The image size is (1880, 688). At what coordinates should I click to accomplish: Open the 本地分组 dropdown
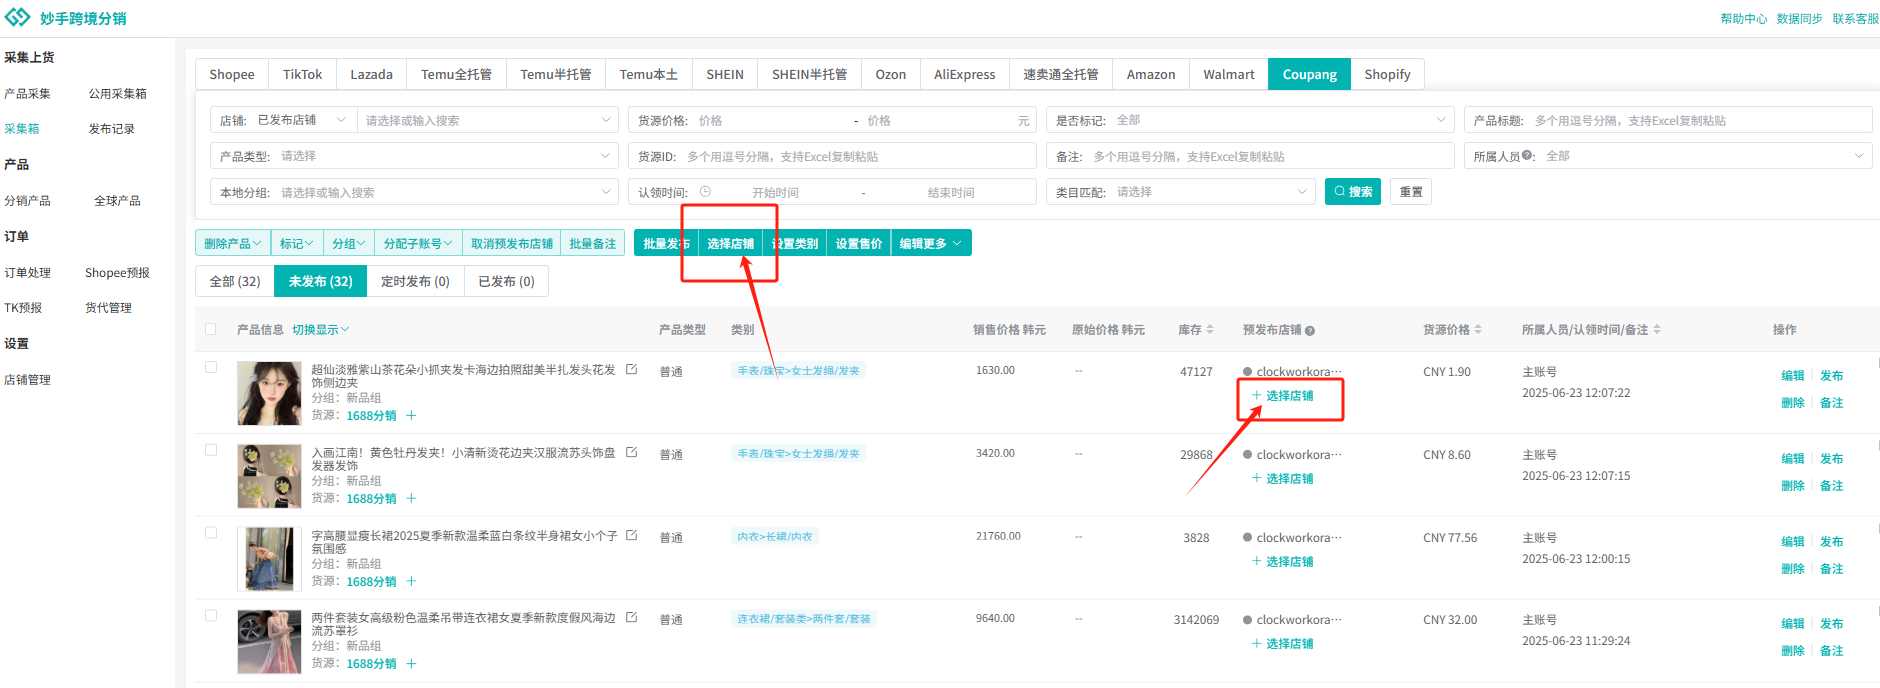coord(414,192)
